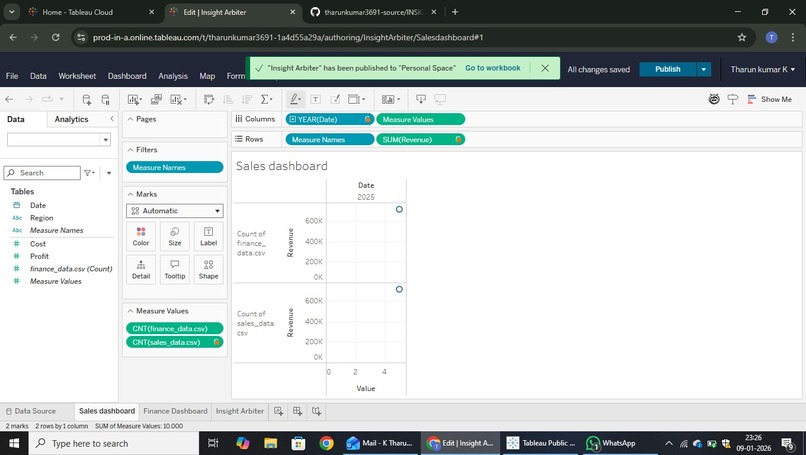Collapse the Data pane with the chevron
Viewport: 806px width, 455px height.
(112, 119)
